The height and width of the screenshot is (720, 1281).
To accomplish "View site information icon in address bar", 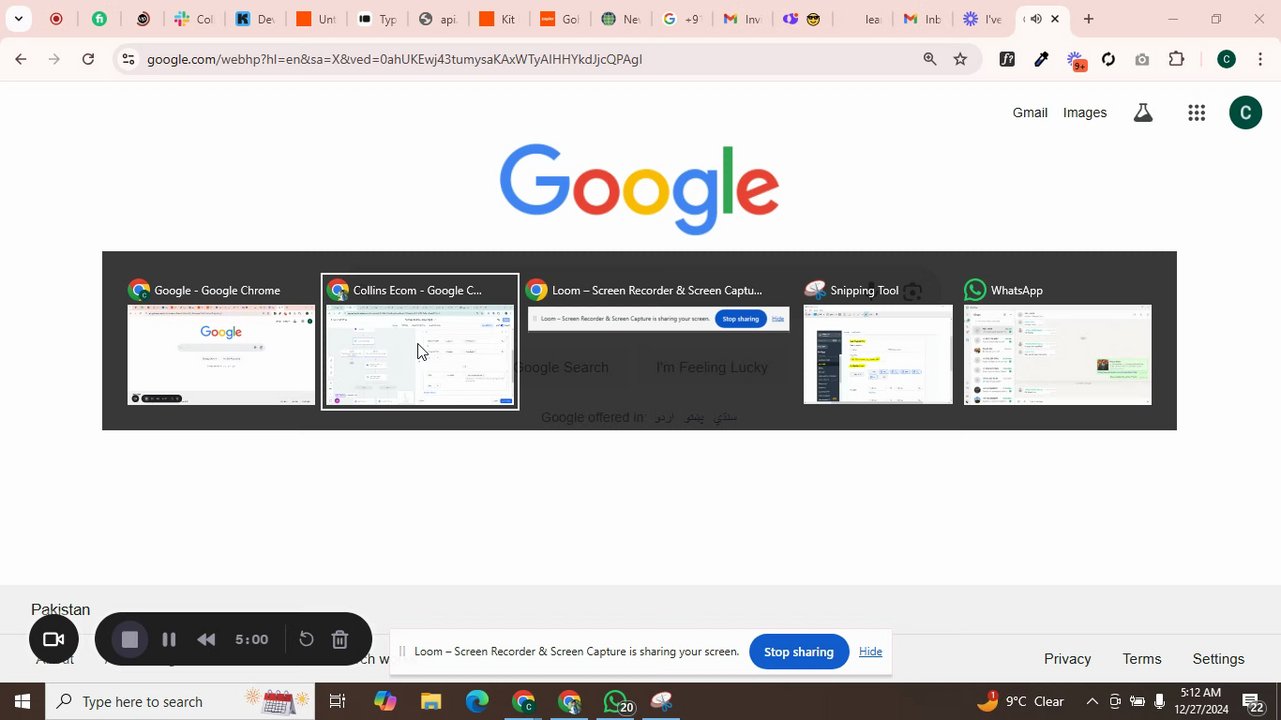I will coord(128,59).
